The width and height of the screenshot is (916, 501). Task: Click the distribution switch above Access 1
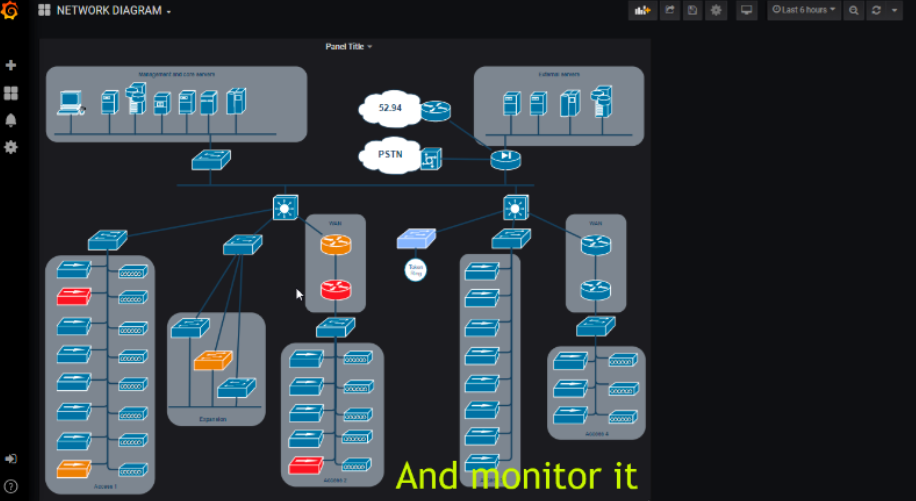coord(107,240)
